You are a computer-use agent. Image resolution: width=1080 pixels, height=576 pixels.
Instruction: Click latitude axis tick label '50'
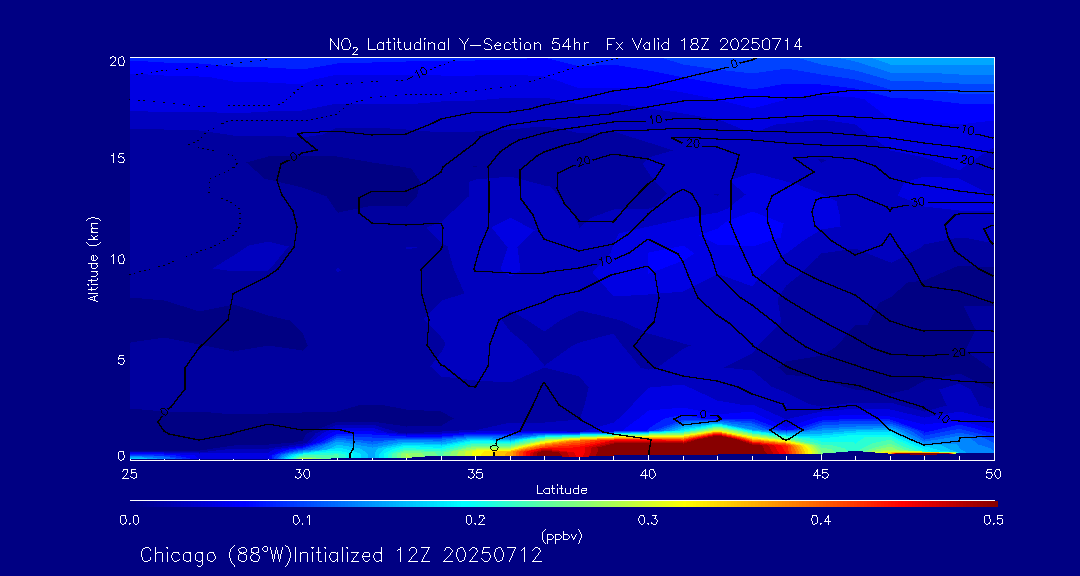[994, 474]
